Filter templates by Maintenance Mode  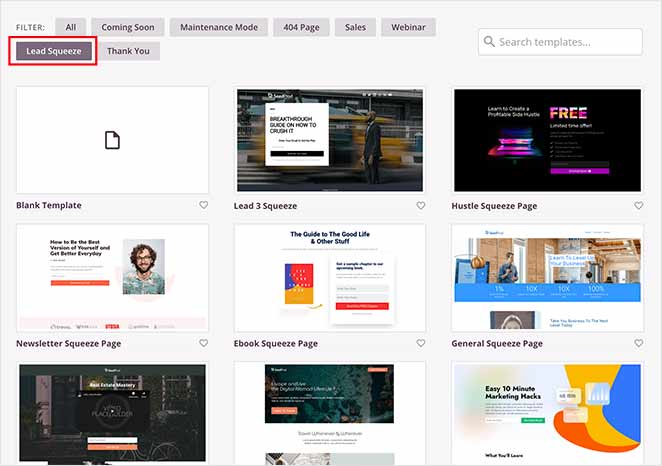click(217, 27)
